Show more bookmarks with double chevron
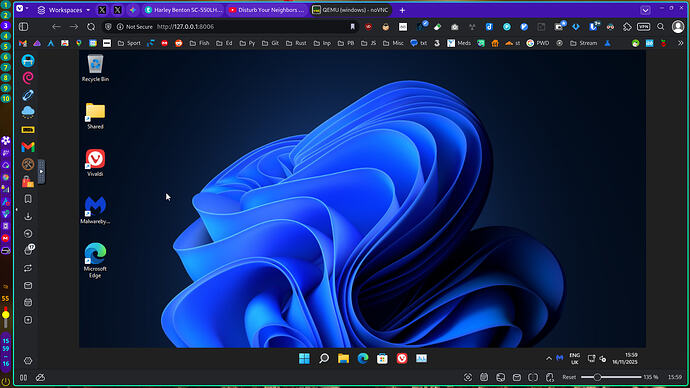Screen dimensions: 690x388 coord(680,43)
